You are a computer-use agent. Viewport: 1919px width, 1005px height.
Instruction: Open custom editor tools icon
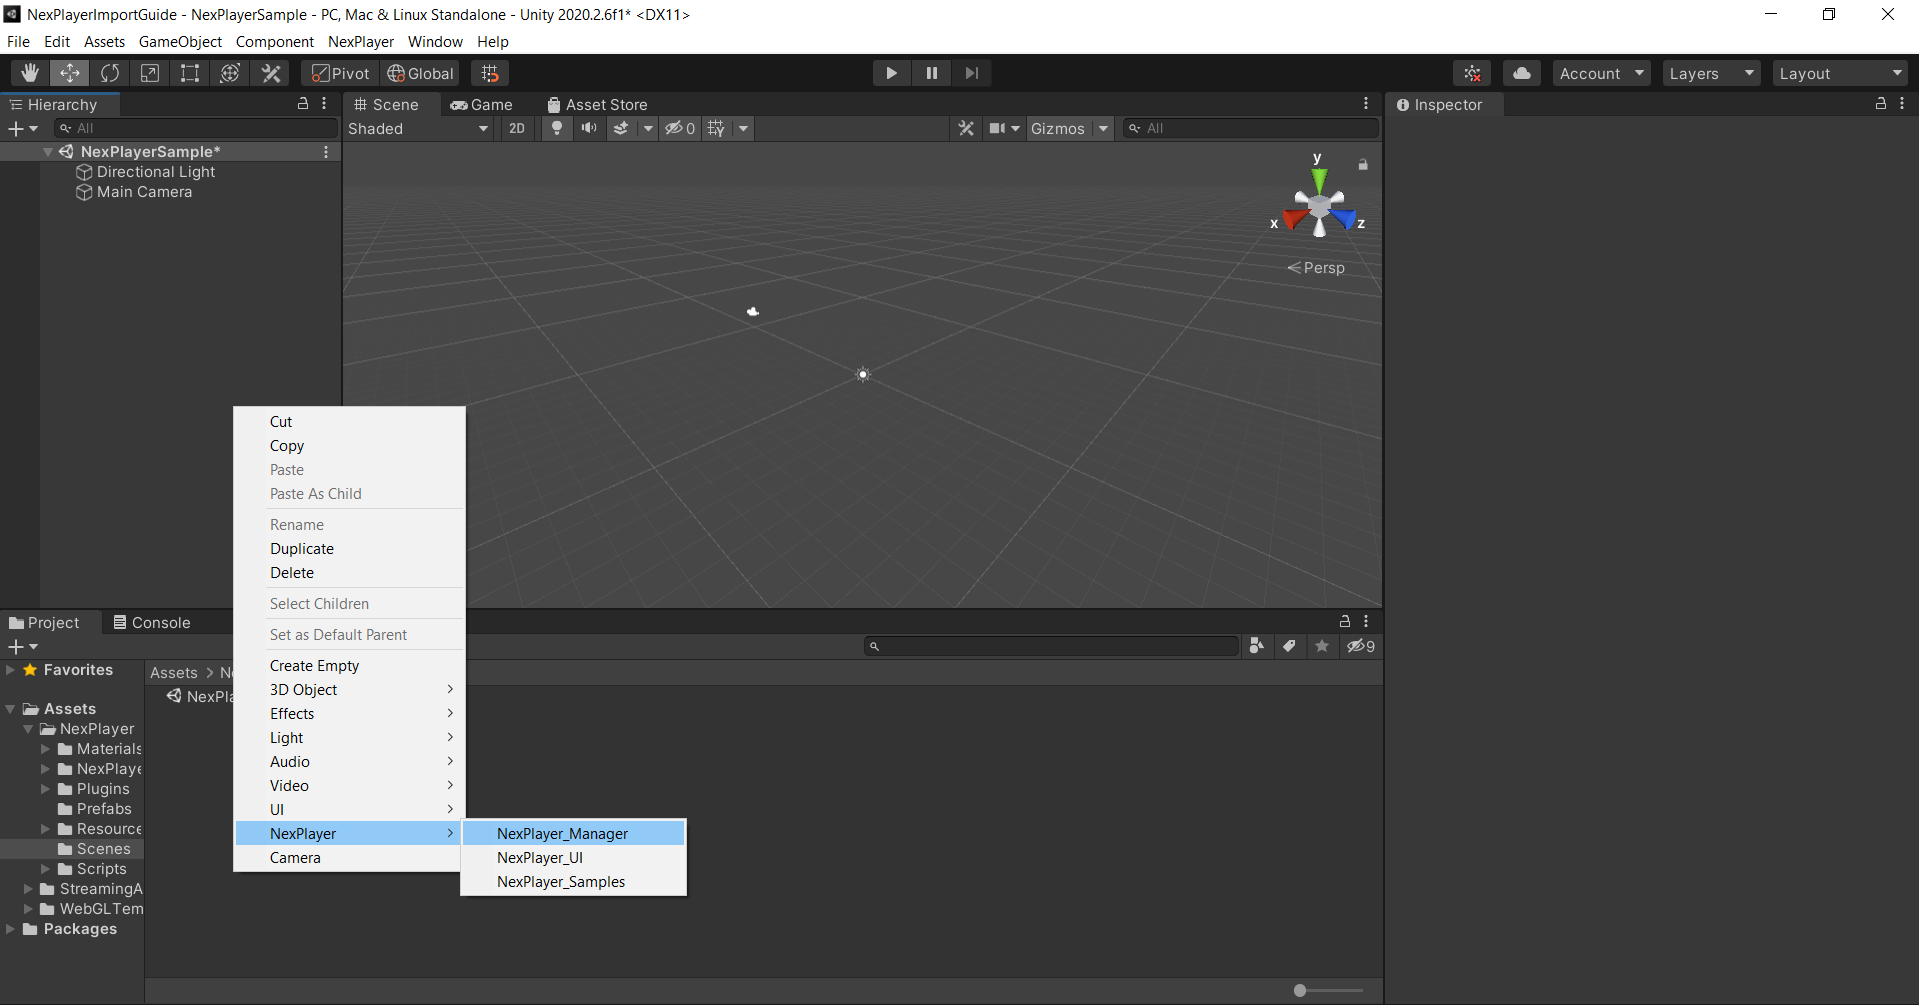pyautogui.click(x=270, y=73)
